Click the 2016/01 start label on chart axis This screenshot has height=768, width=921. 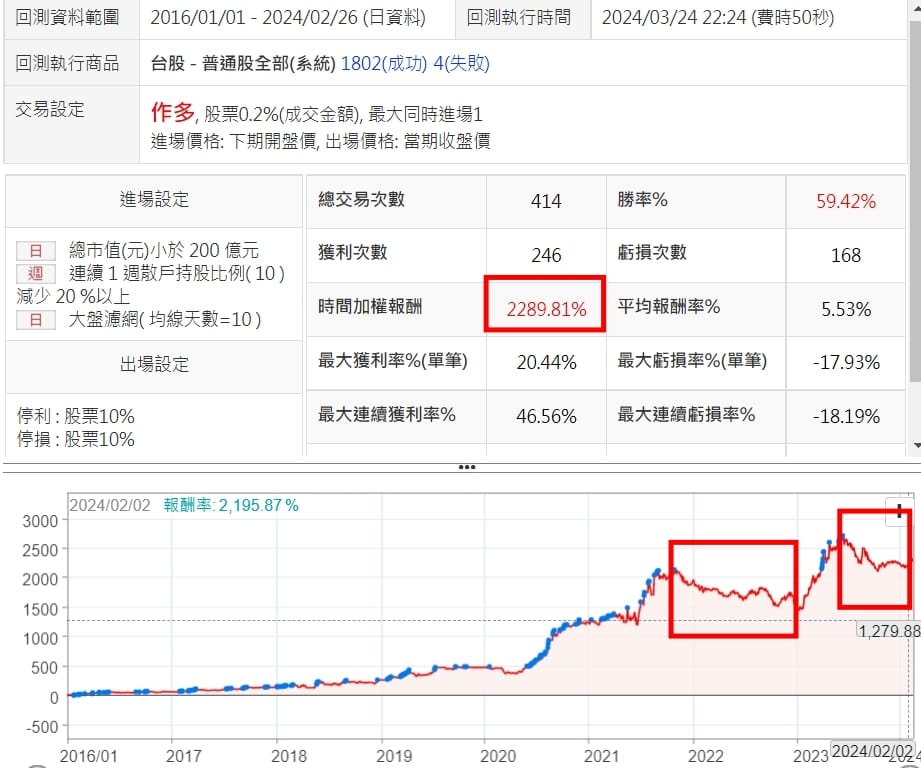click(x=88, y=756)
